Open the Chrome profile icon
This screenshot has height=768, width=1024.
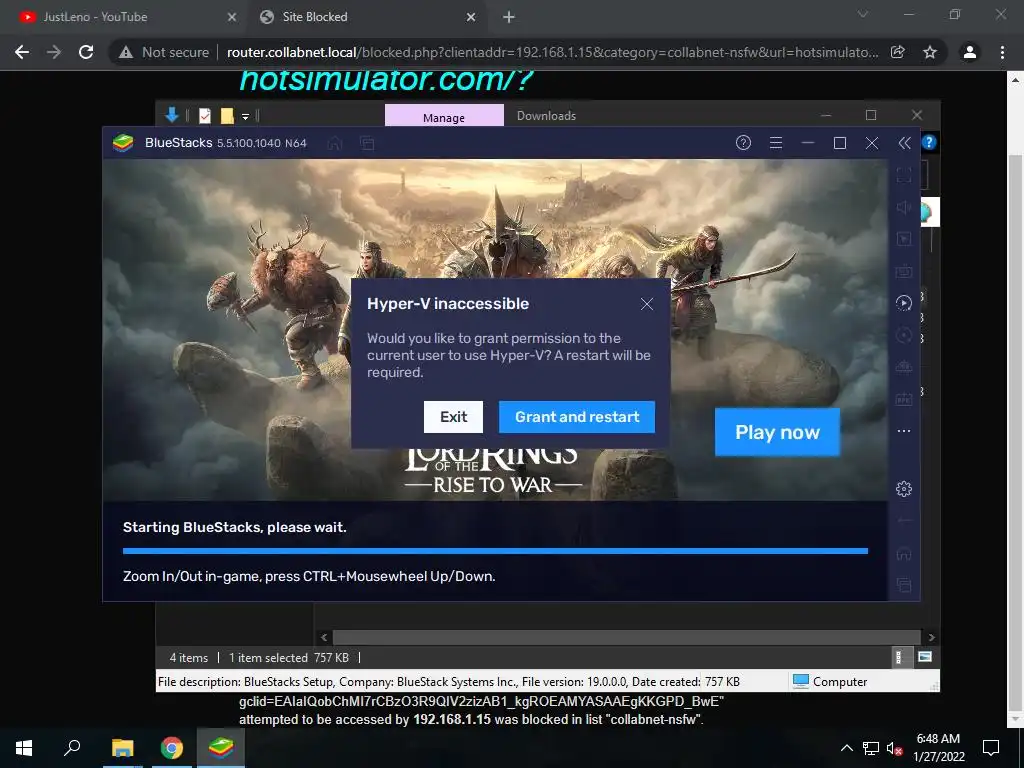(x=970, y=52)
